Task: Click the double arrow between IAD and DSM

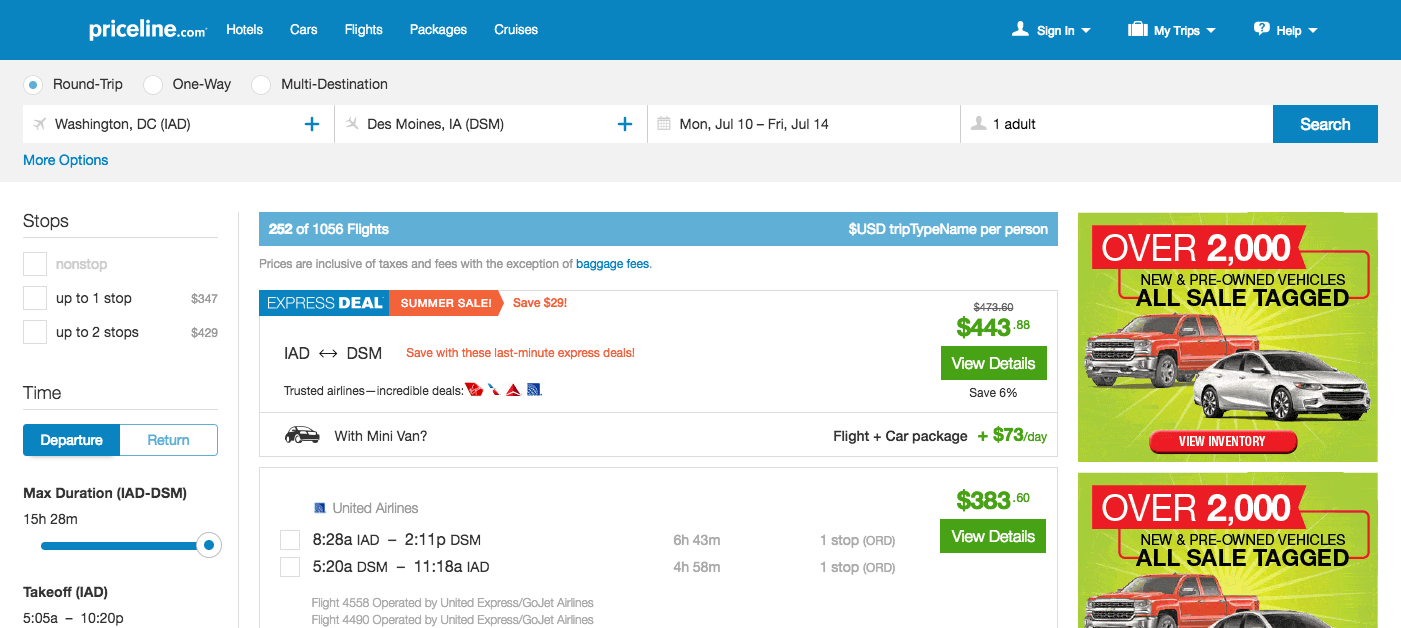Action: pos(328,353)
